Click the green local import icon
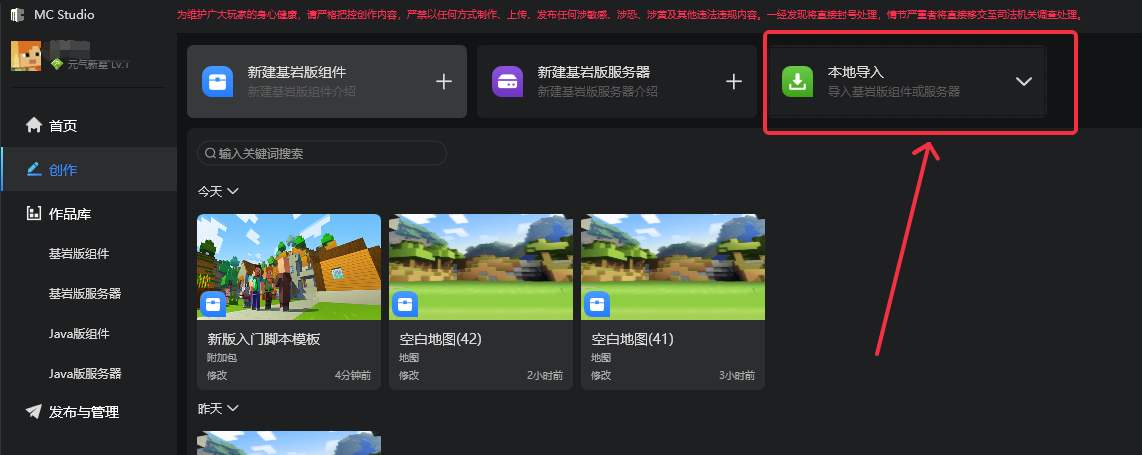The height and width of the screenshot is (455, 1142). point(798,82)
